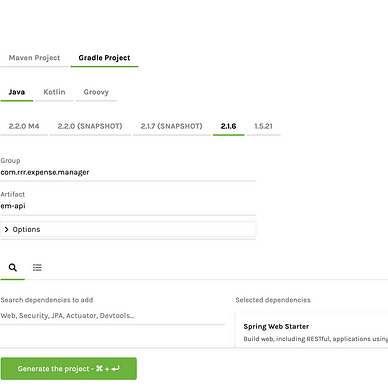Click the Search dependencies input field
The width and height of the screenshot is (388, 388).
click(x=113, y=316)
